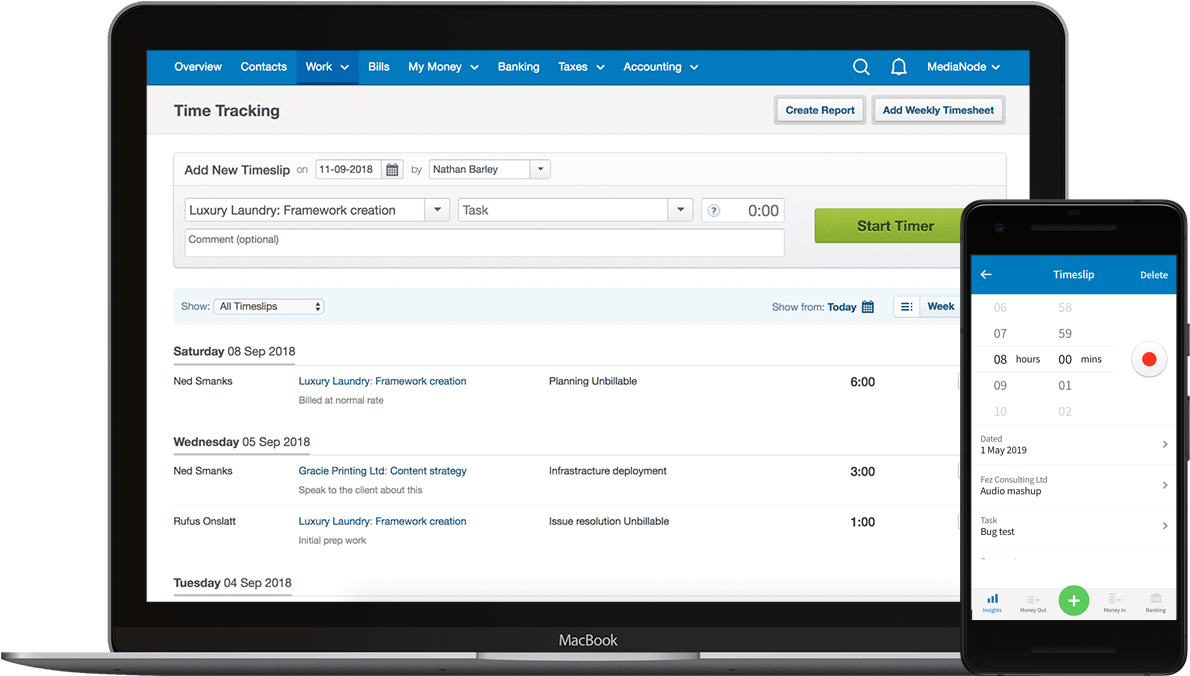
Task: Open the Gracie Printing Ltd: Content strategy link
Action: (382, 470)
